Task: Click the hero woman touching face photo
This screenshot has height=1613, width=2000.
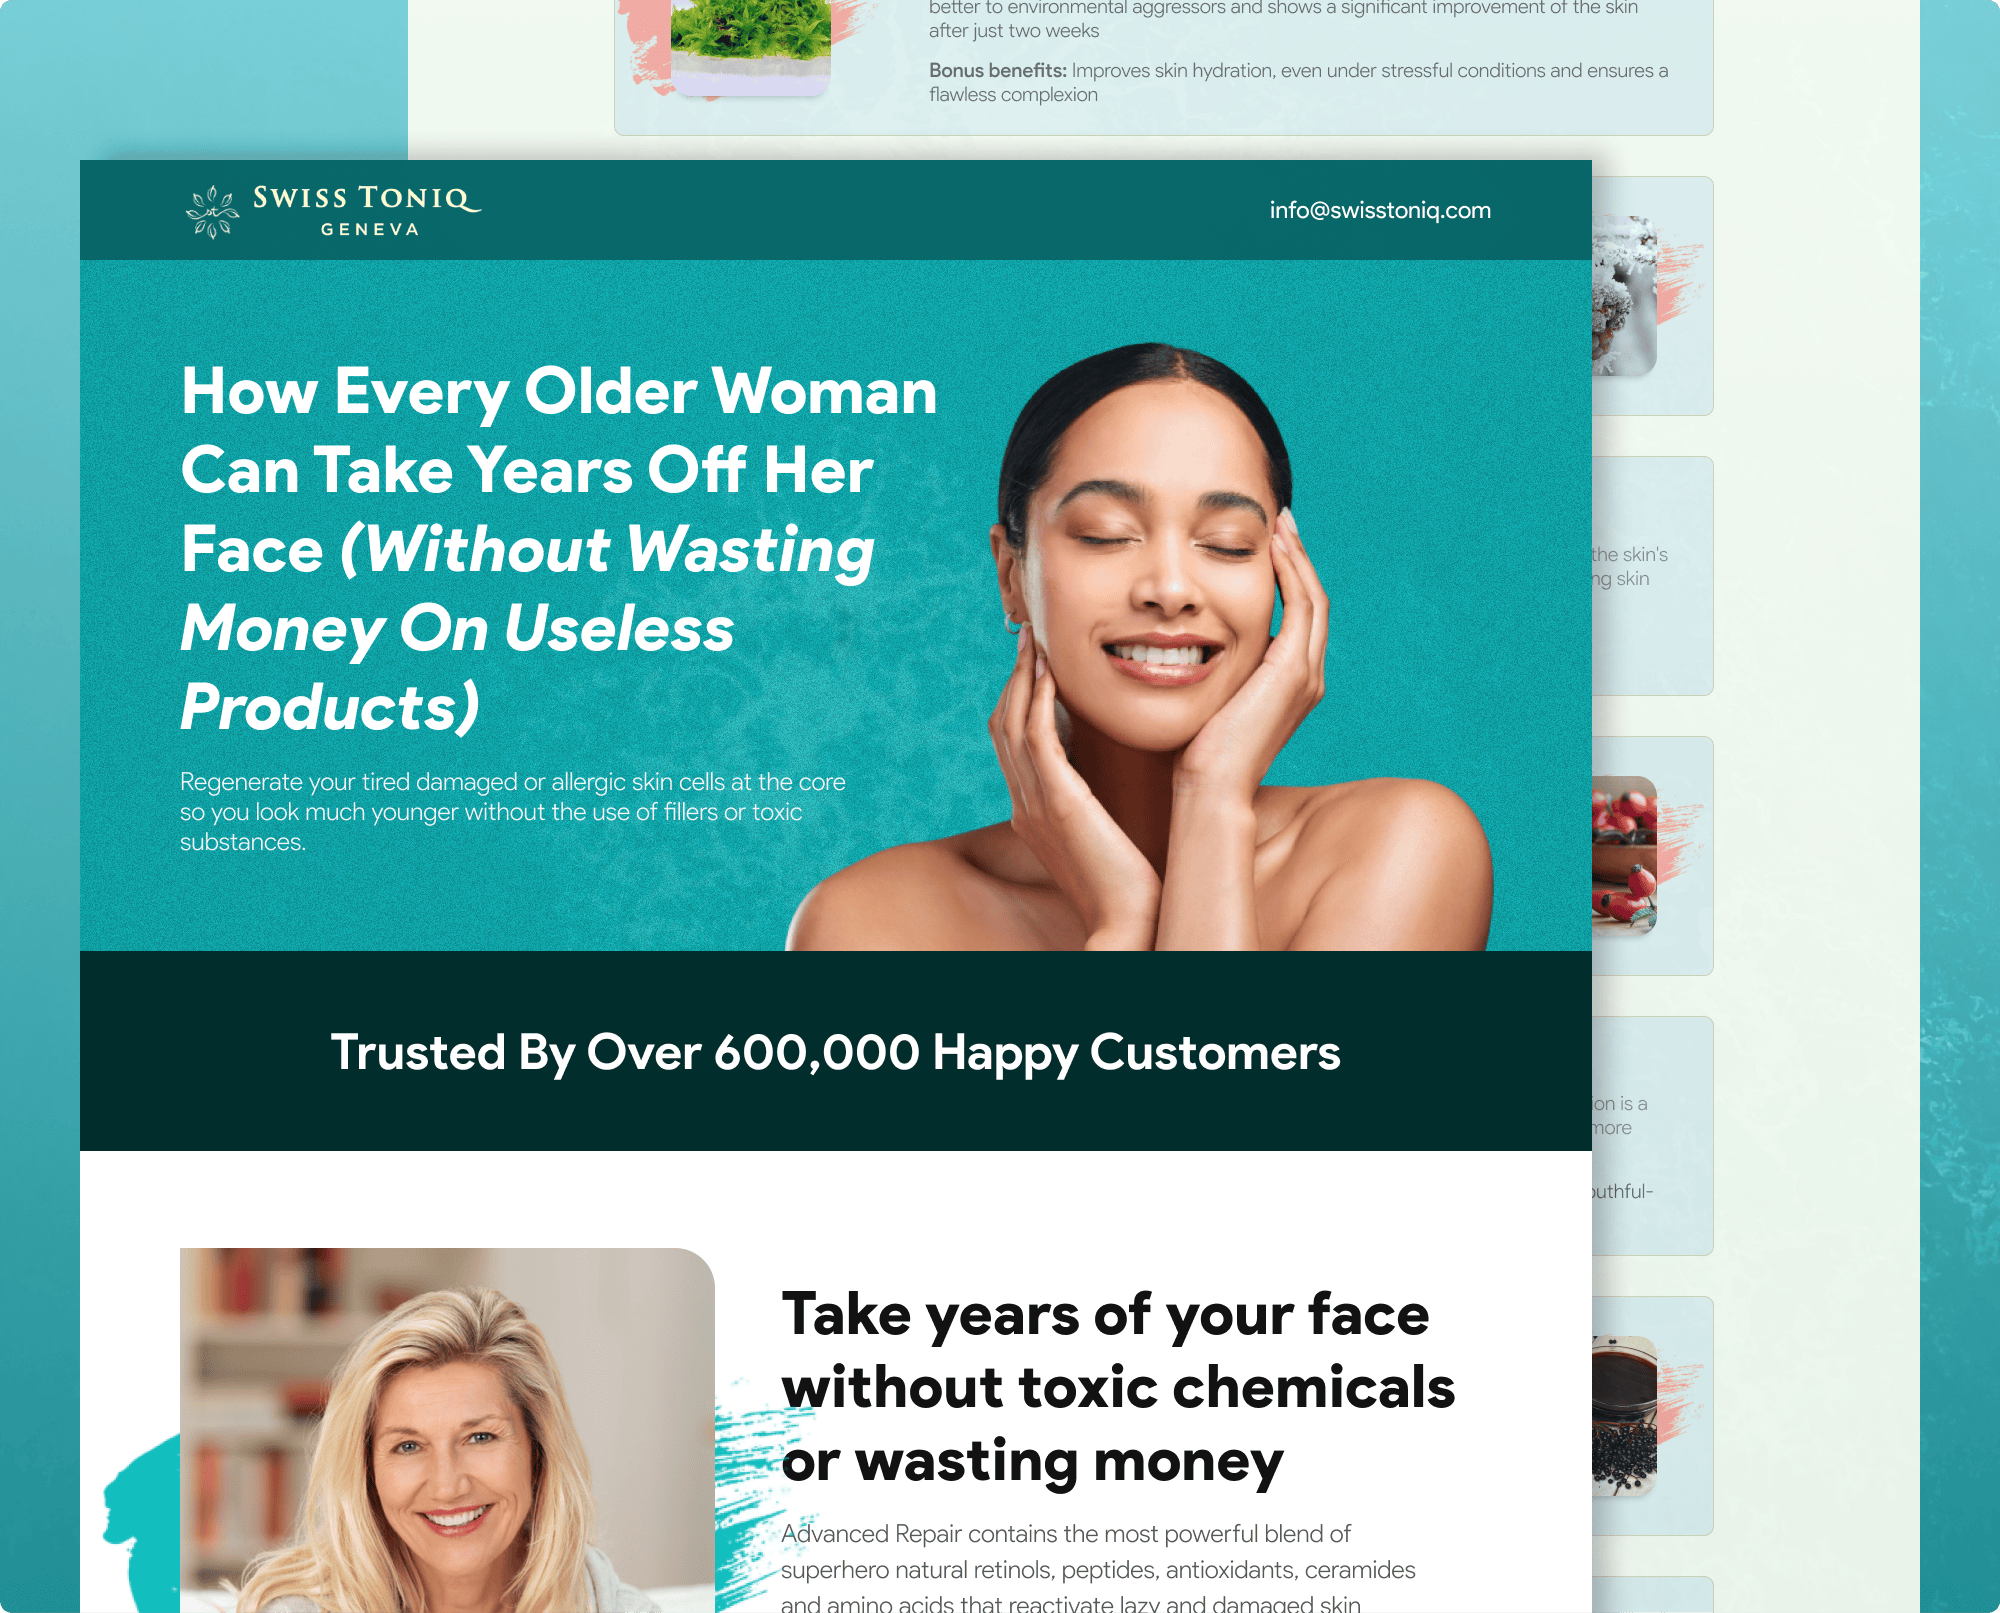Action: [x=1140, y=647]
